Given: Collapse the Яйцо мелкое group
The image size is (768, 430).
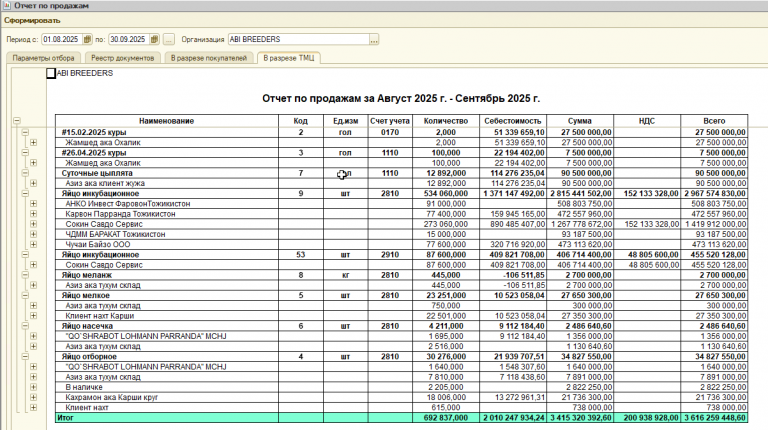Looking at the screenshot, I should (x=25, y=295).
